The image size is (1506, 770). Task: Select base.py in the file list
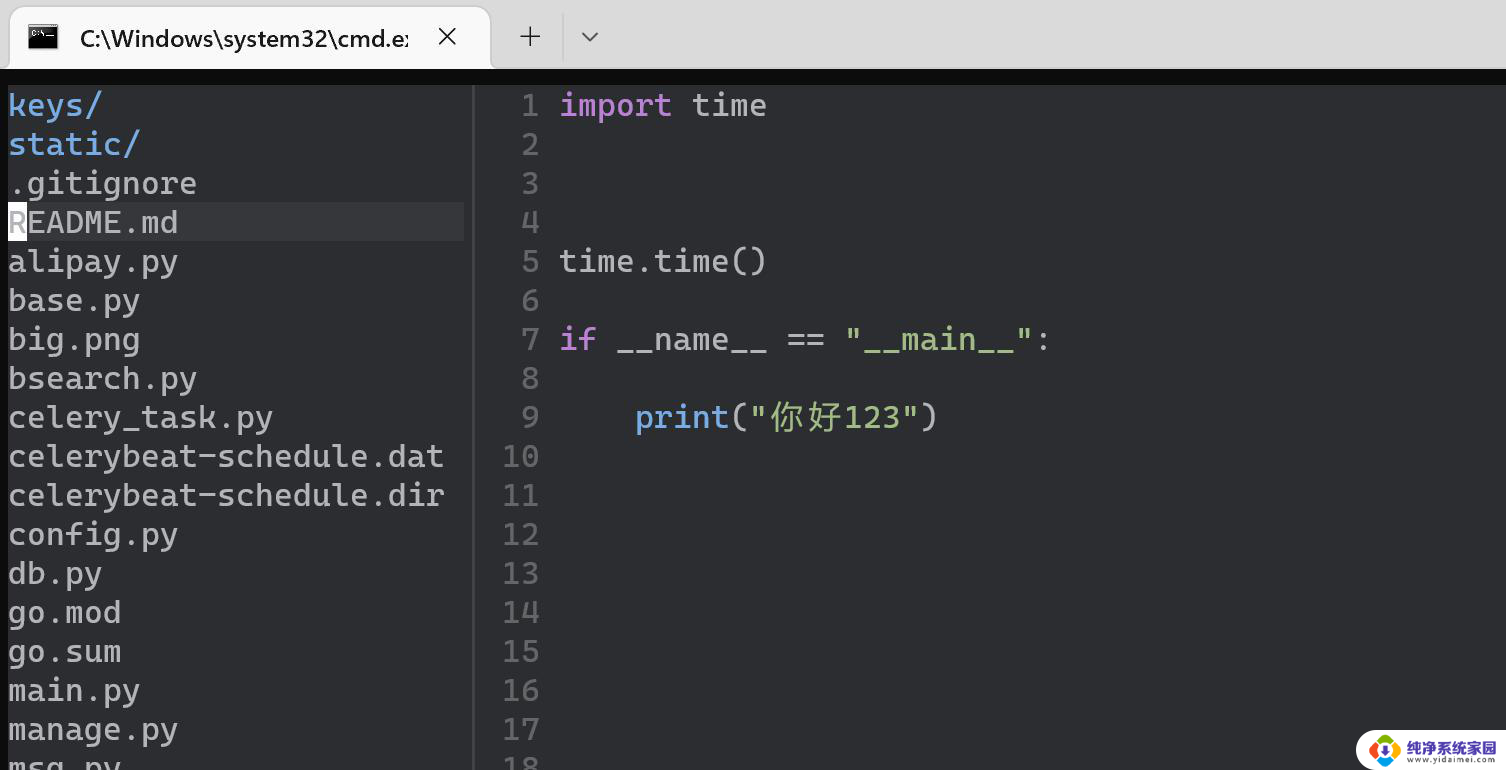coord(74,301)
